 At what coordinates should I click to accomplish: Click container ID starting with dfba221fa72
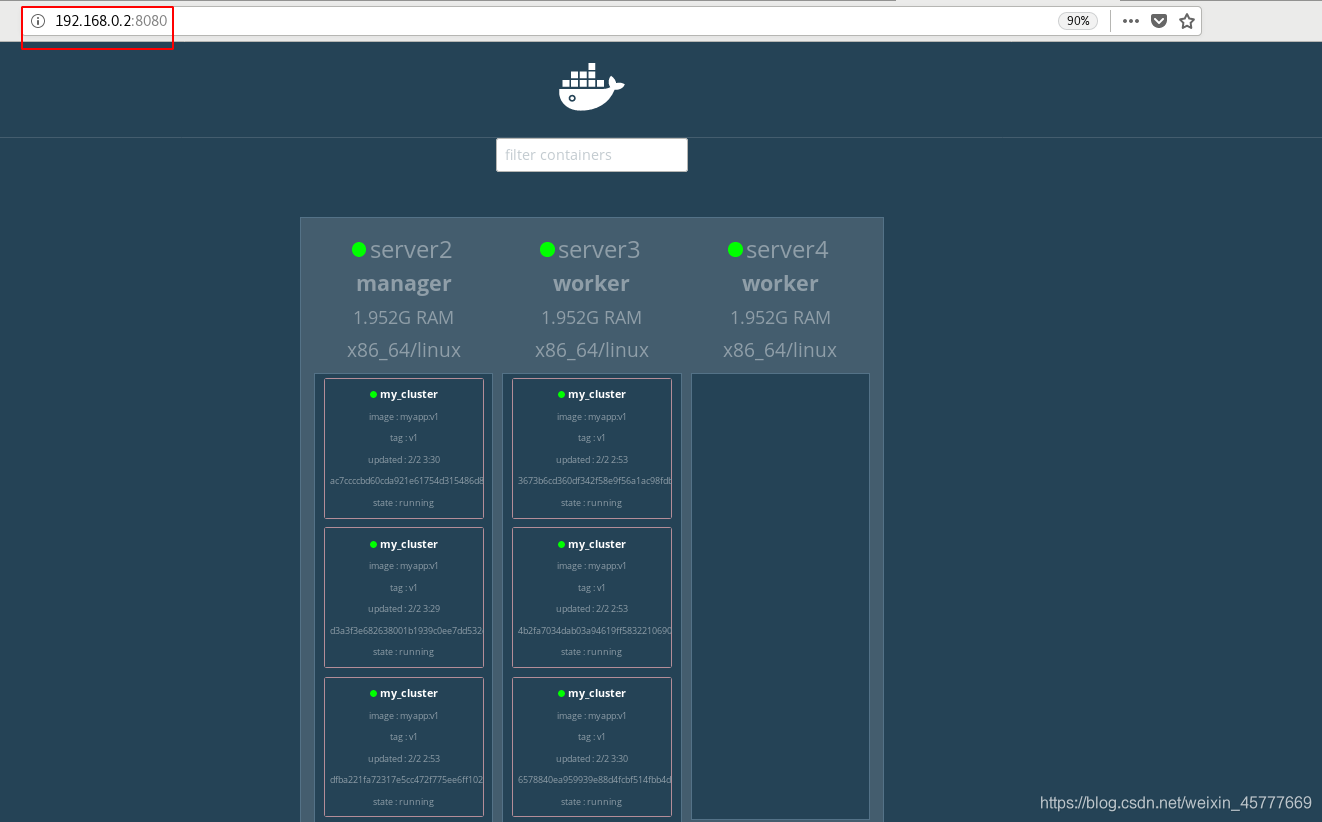tap(406, 780)
